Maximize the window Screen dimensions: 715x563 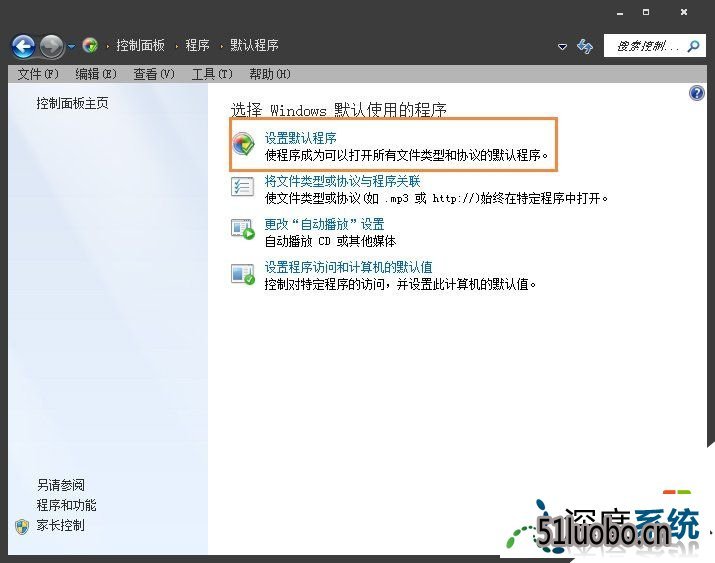646,12
